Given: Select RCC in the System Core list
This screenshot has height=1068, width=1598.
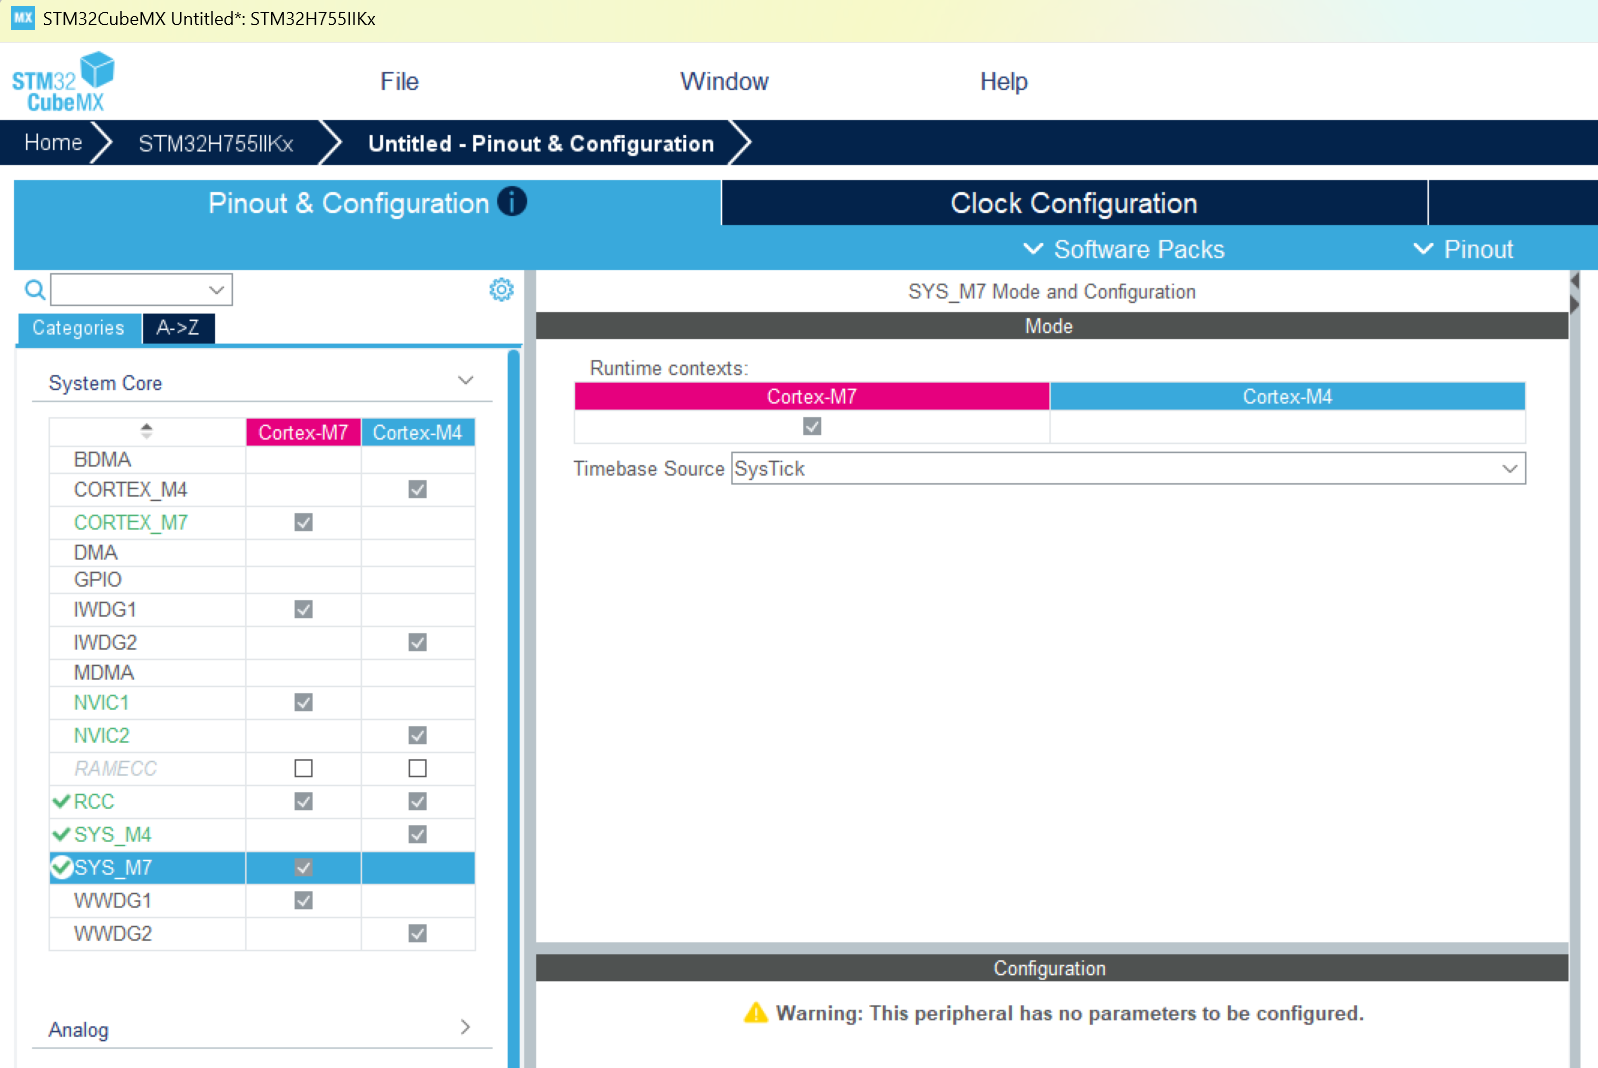Looking at the screenshot, I should (94, 801).
